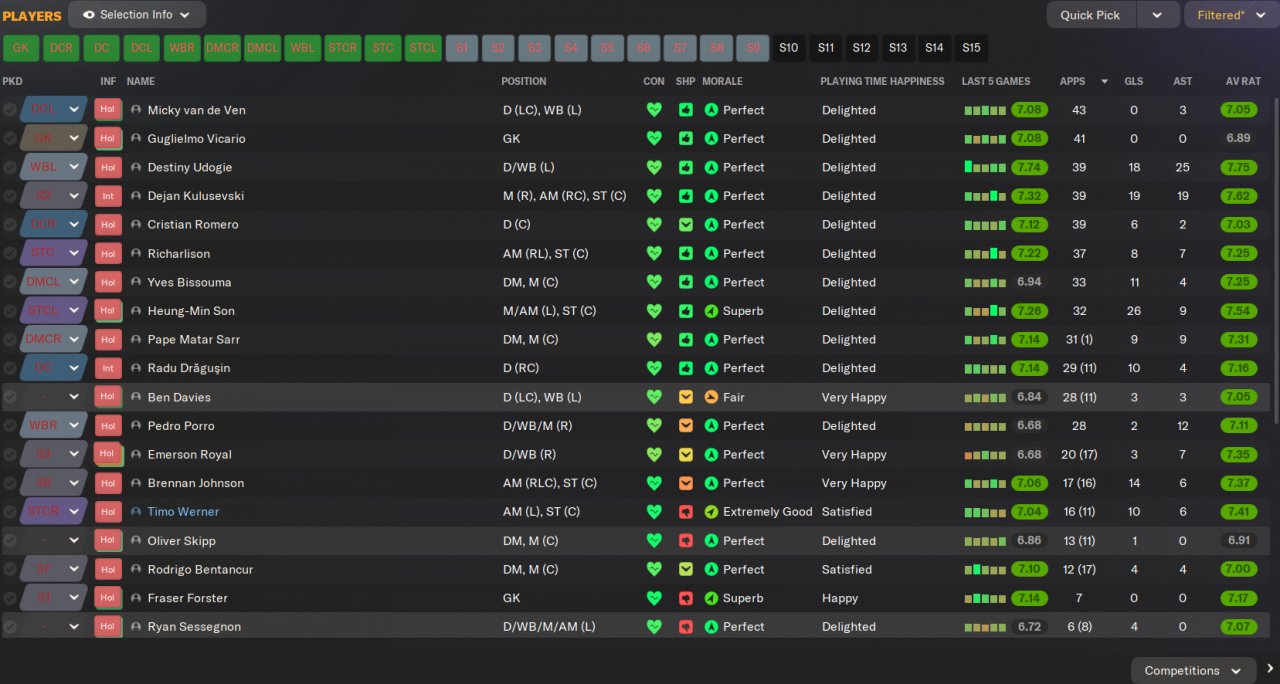Click Guglielmo Vicario's match sharpness icon
1280x684 pixels.
pos(685,139)
